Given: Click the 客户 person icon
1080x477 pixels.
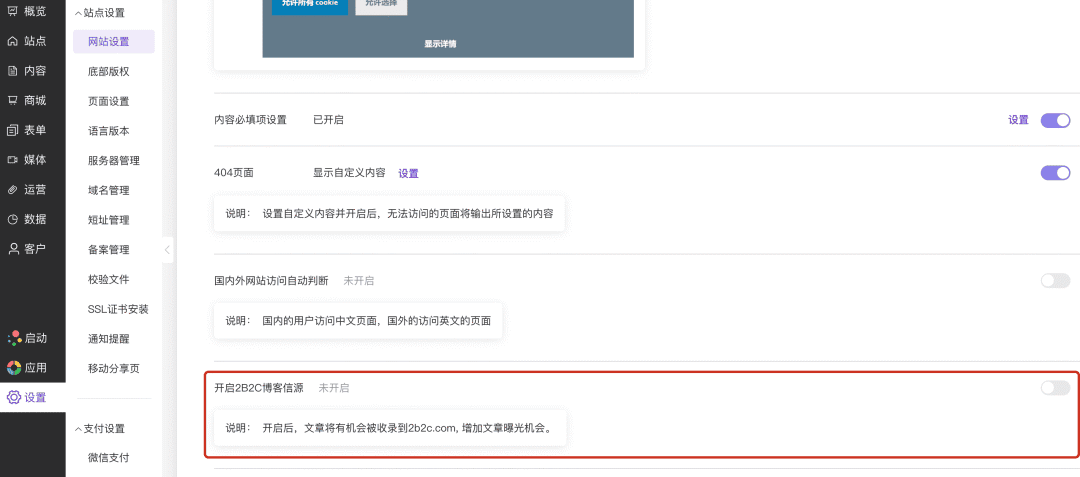Looking at the screenshot, I should tap(12, 249).
